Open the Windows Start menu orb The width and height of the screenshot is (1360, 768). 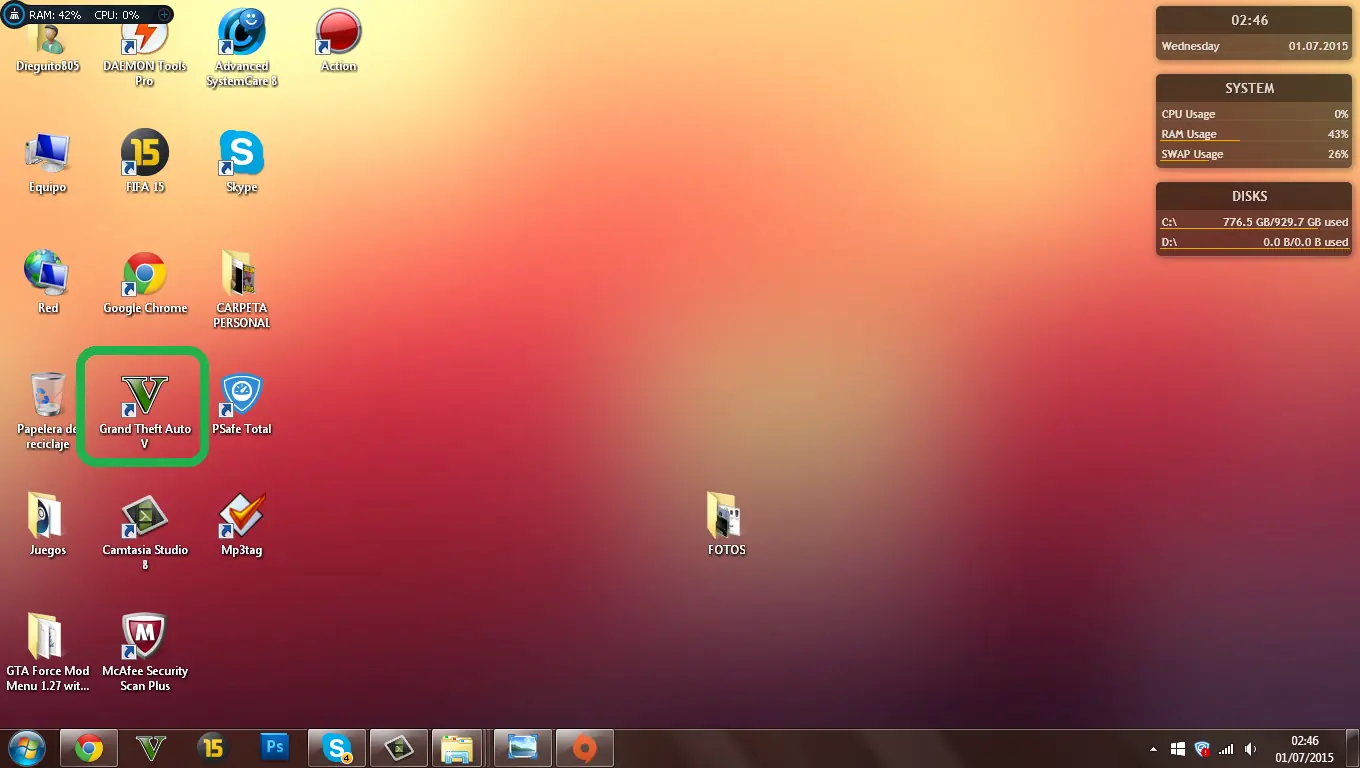tap(26, 748)
